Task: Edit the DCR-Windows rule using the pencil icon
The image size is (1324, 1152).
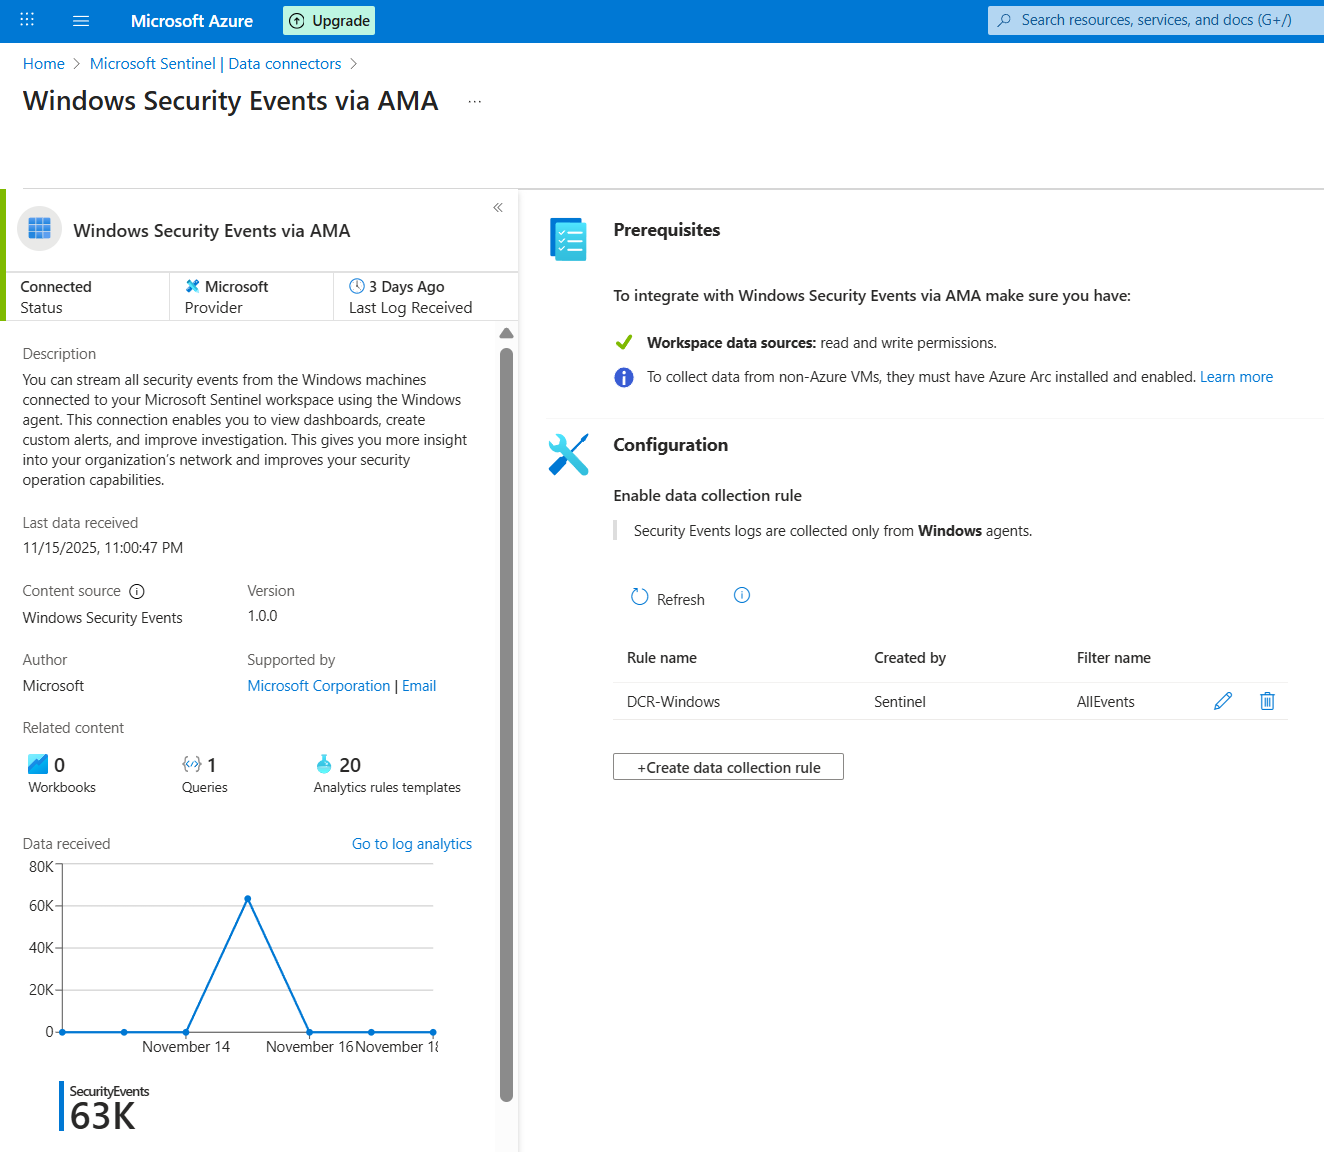Action: click(1222, 701)
